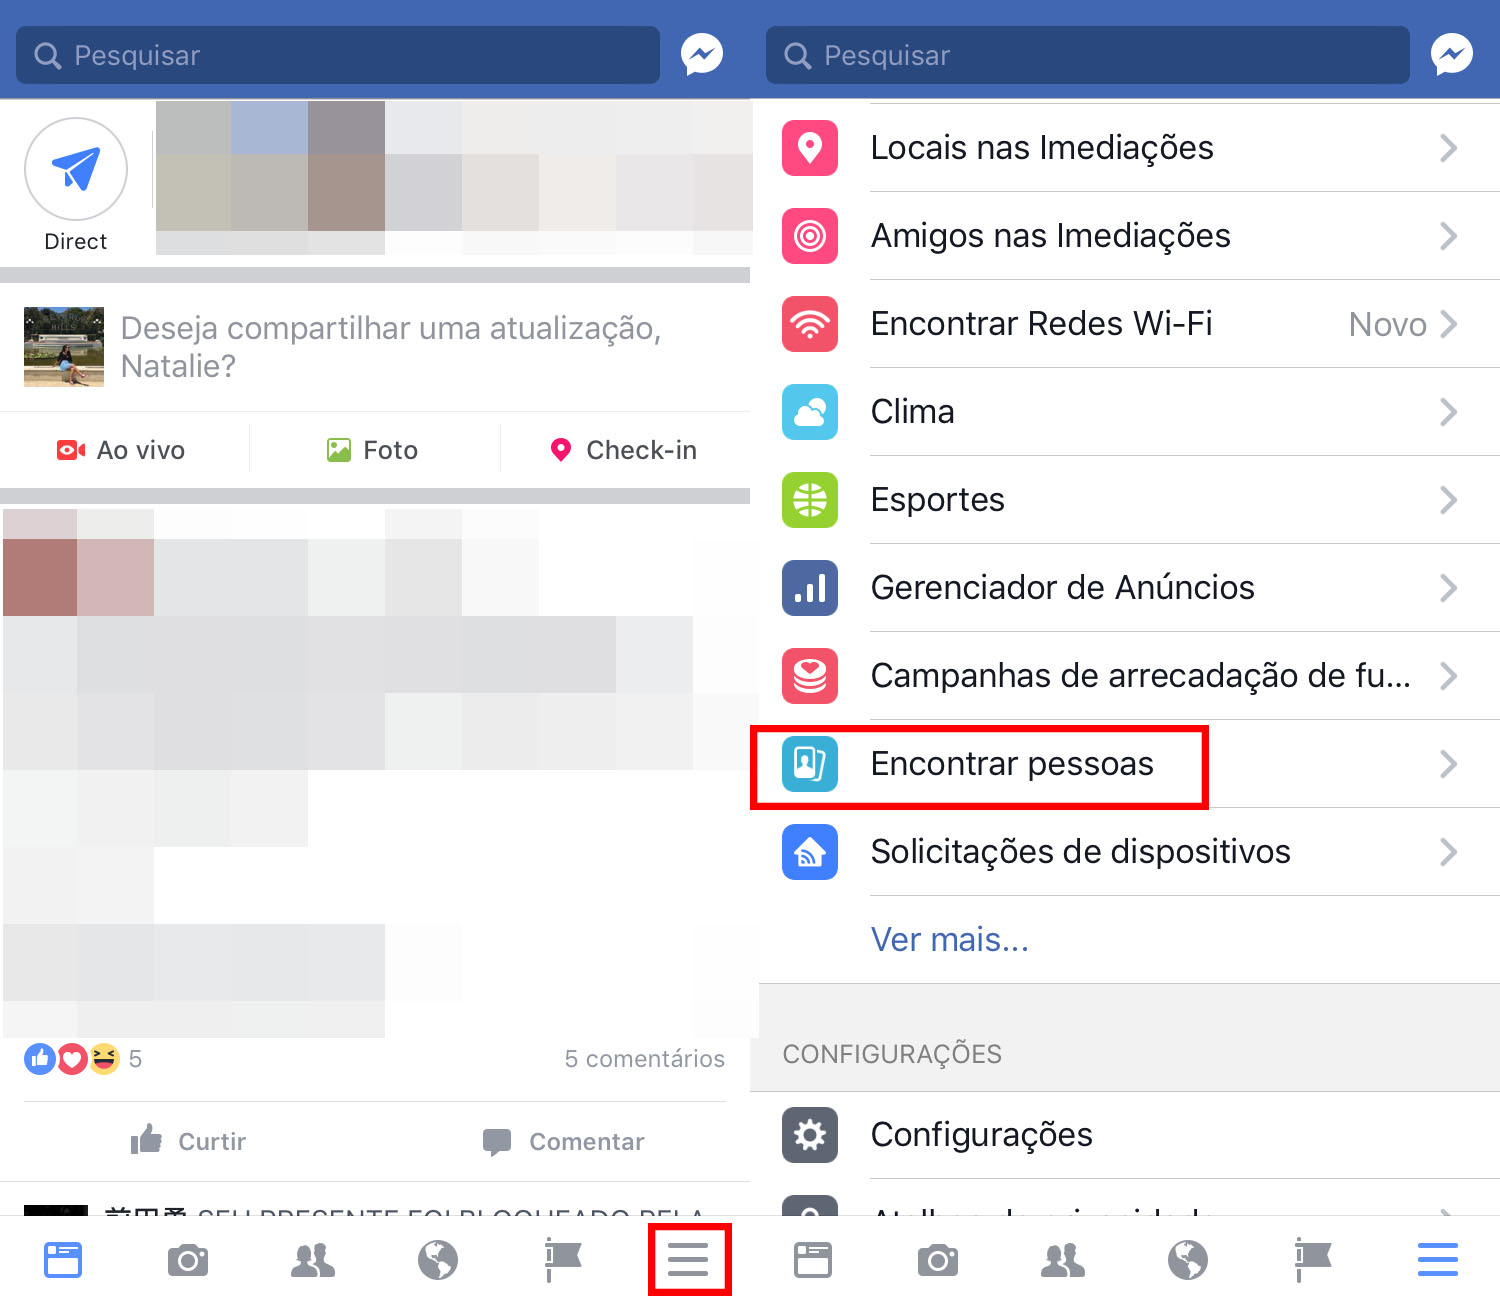Click the Ver mais... link
Screen dimensions: 1500x1304
click(950, 940)
